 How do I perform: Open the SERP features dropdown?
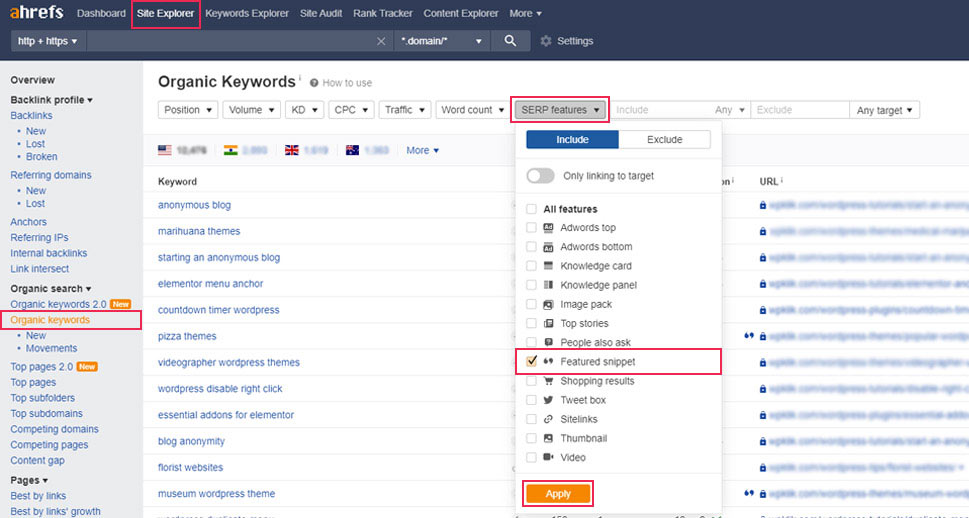[560, 110]
